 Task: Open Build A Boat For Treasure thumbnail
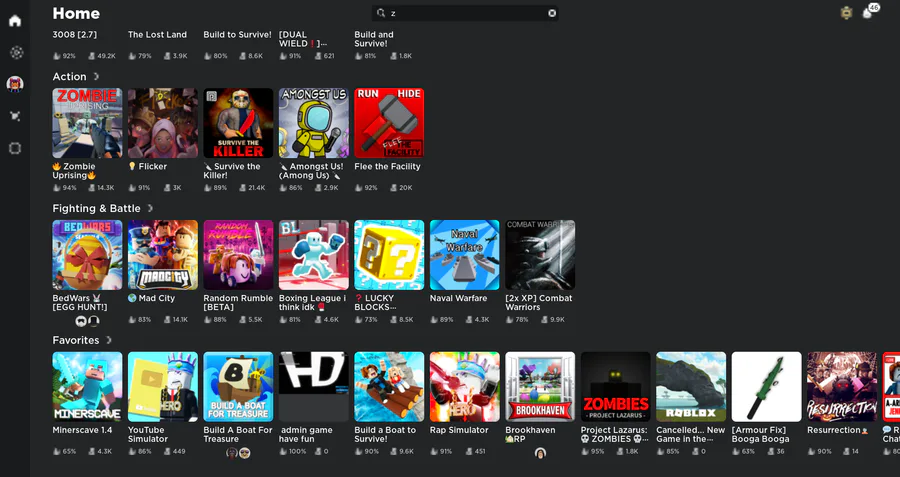(238, 387)
